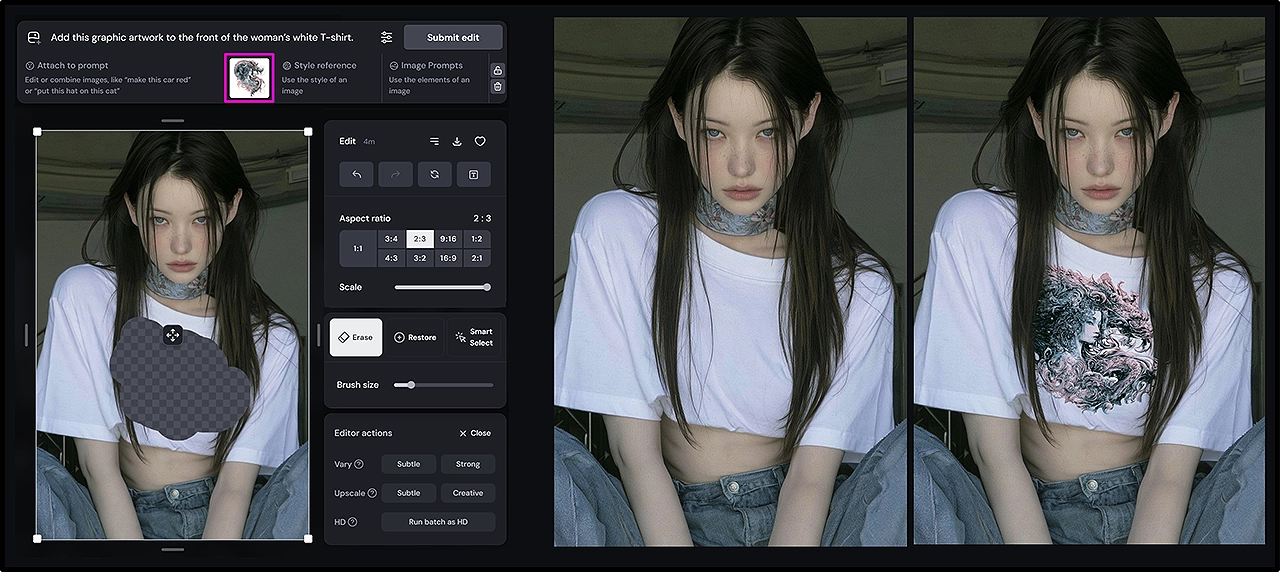
Task: Open the result image without the shirt graphic
Action: (x=730, y=281)
